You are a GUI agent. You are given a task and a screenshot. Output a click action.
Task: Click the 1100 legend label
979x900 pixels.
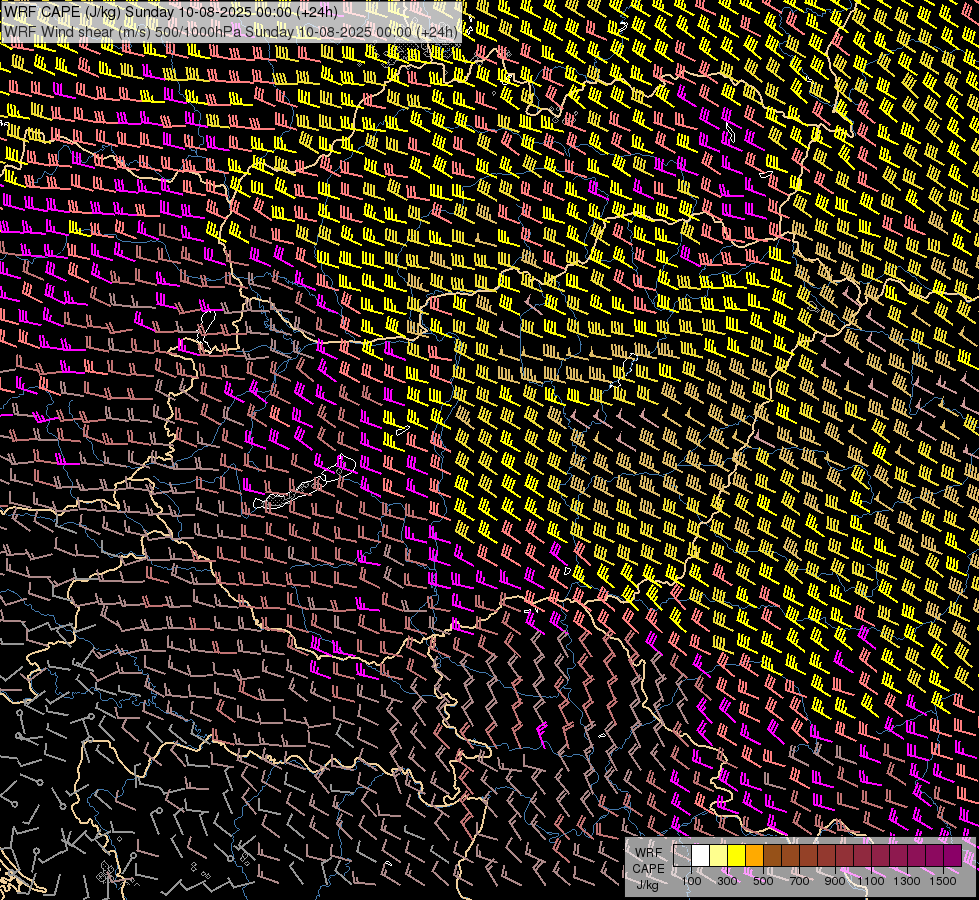pyautogui.click(x=871, y=881)
